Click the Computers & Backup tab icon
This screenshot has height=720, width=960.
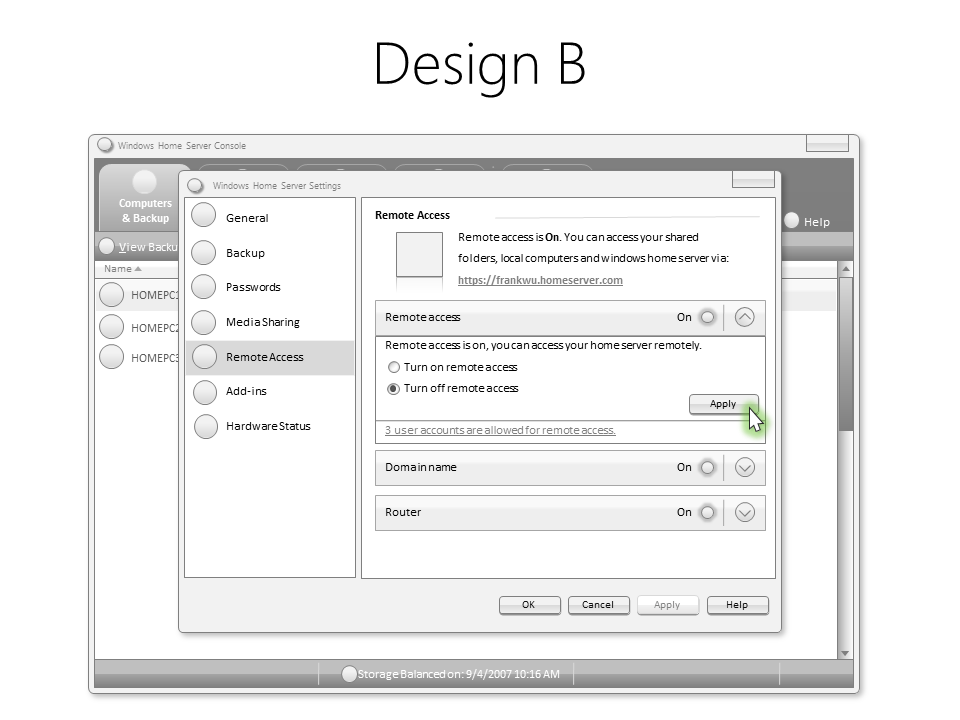(x=144, y=182)
